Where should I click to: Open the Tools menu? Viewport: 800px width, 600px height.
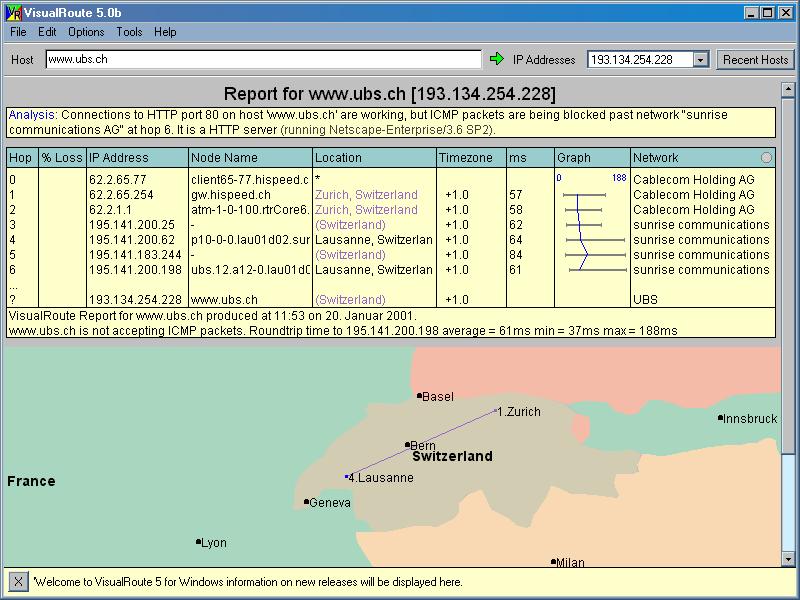[x=129, y=32]
